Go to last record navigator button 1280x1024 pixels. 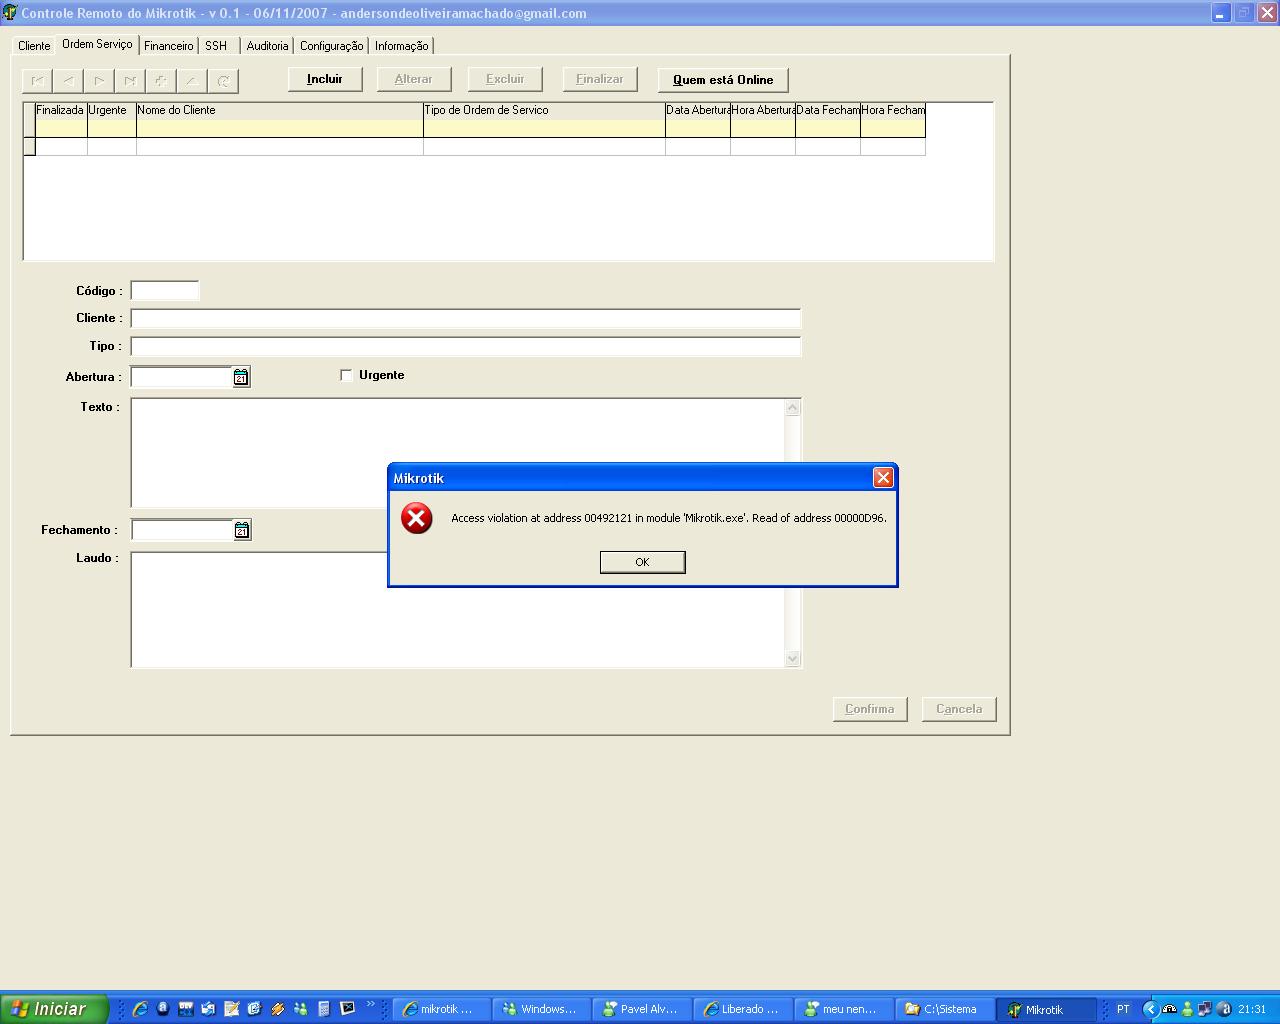(x=130, y=80)
